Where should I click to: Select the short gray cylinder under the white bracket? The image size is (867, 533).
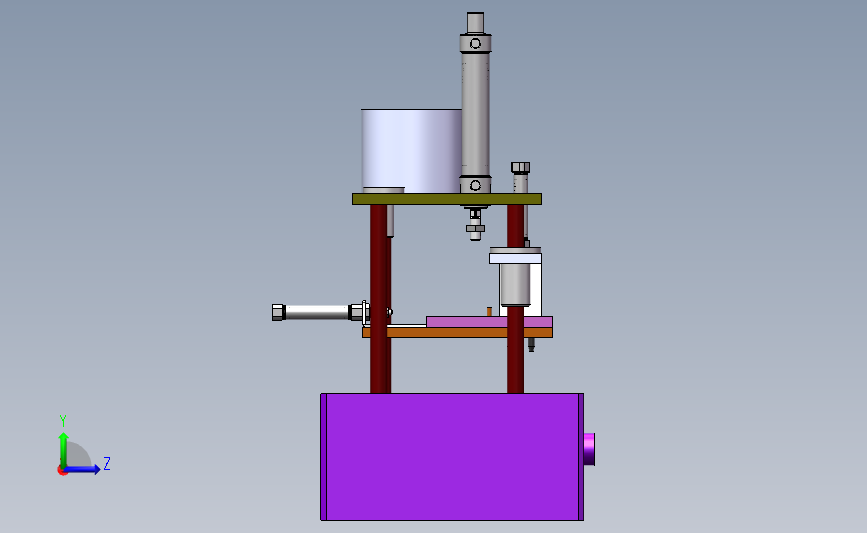click(515, 285)
